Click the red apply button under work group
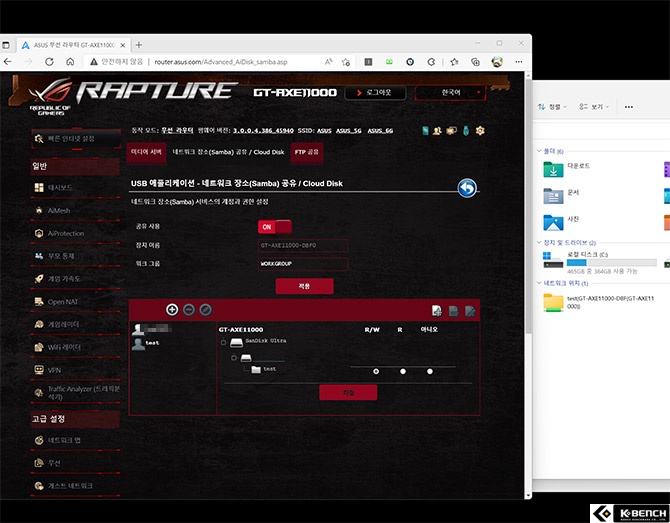Screen dimensions: 670x523 point(304,286)
